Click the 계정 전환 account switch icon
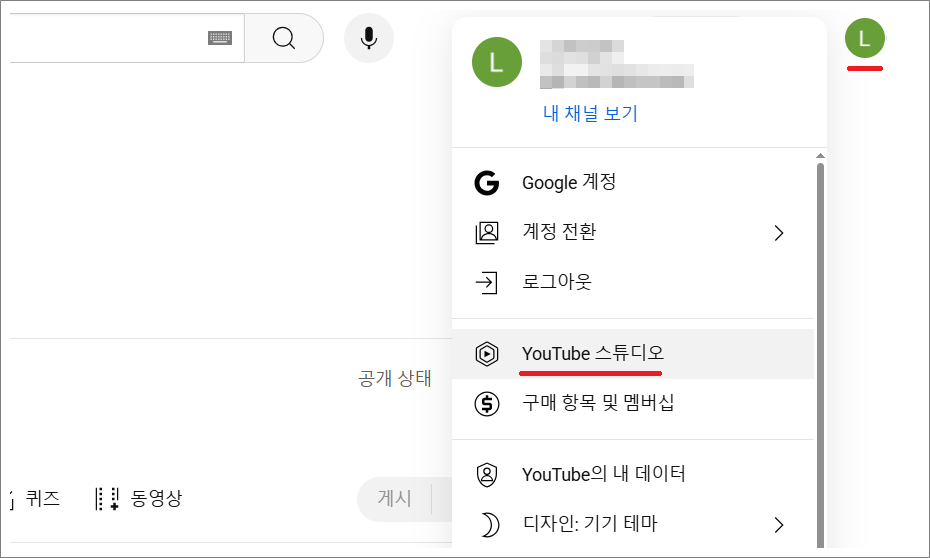Viewport: 930px width, 558px height. point(487,232)
